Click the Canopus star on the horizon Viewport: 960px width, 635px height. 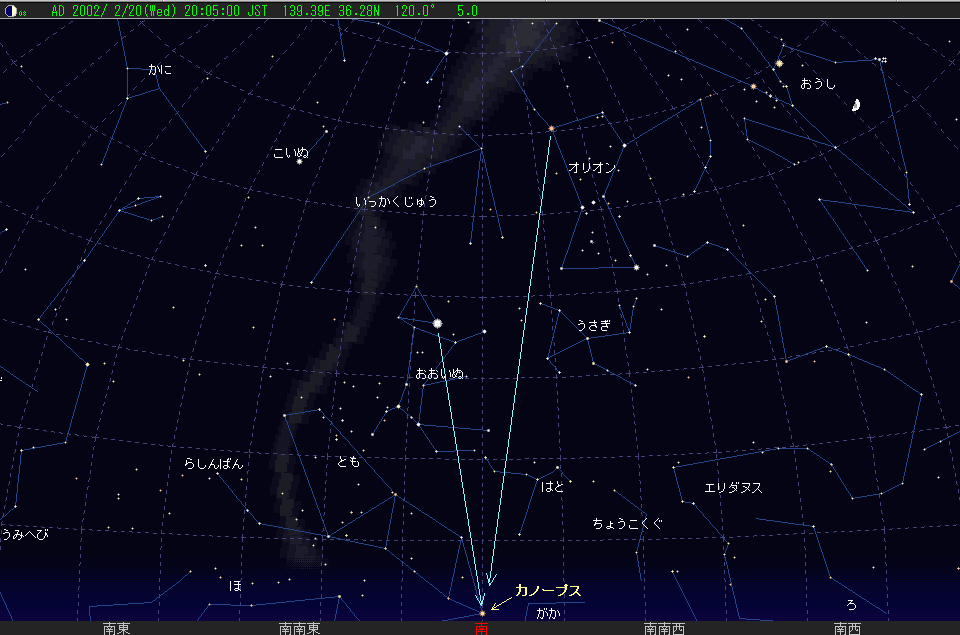(x=482, y=613)
